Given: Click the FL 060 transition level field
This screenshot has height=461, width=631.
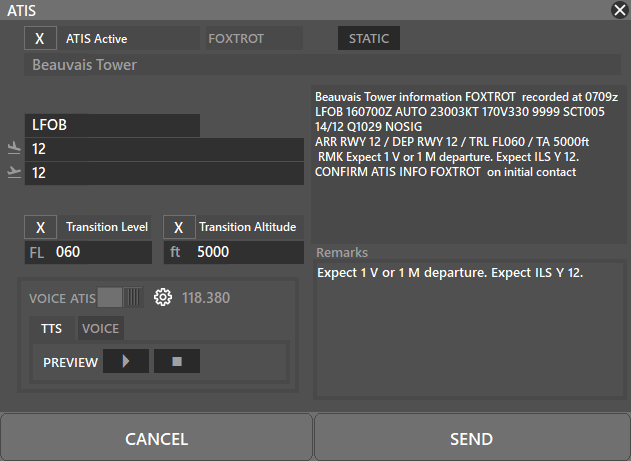Looking at the screenshot, I should [x=88, y=252].
